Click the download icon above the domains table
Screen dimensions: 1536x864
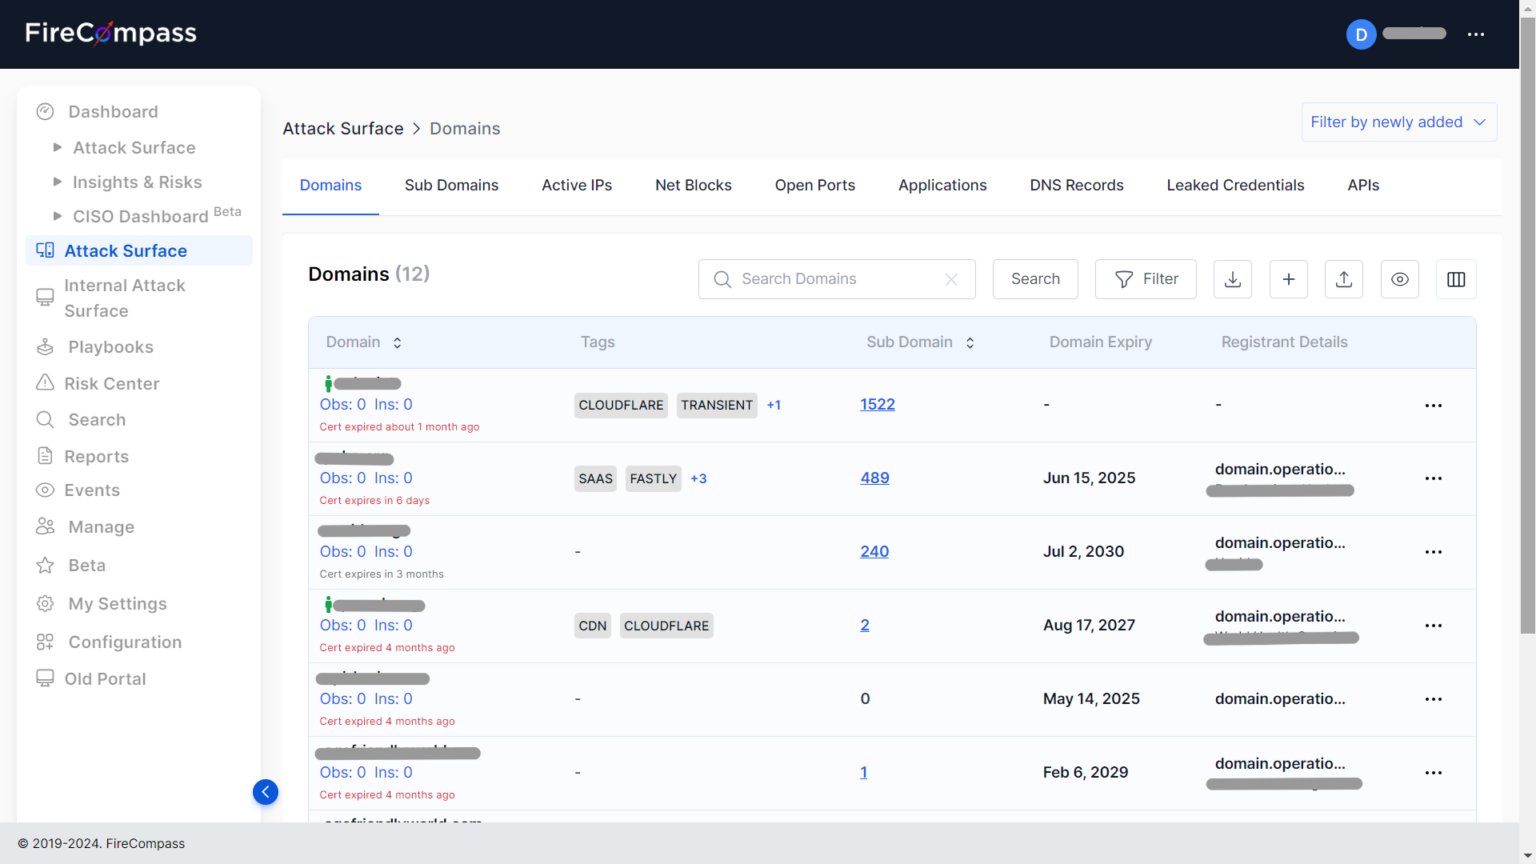(x=1232, y=279)
